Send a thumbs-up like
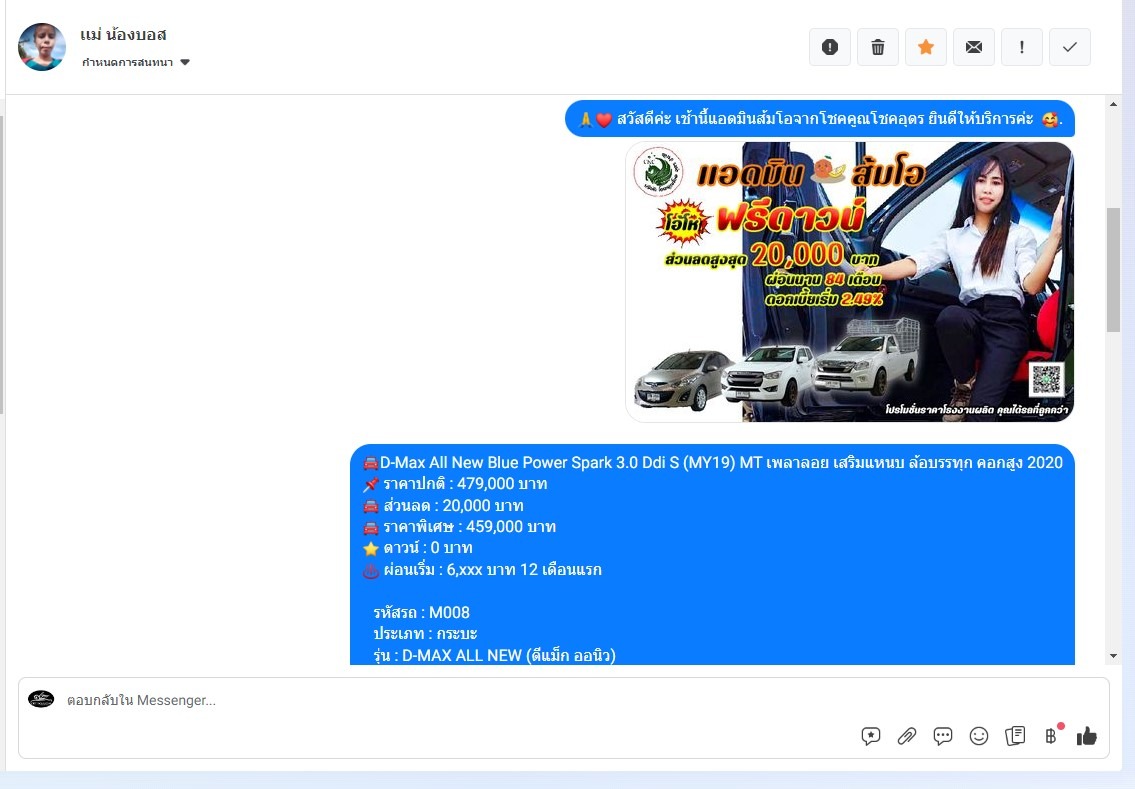1135x789 pixels. 1087,736
